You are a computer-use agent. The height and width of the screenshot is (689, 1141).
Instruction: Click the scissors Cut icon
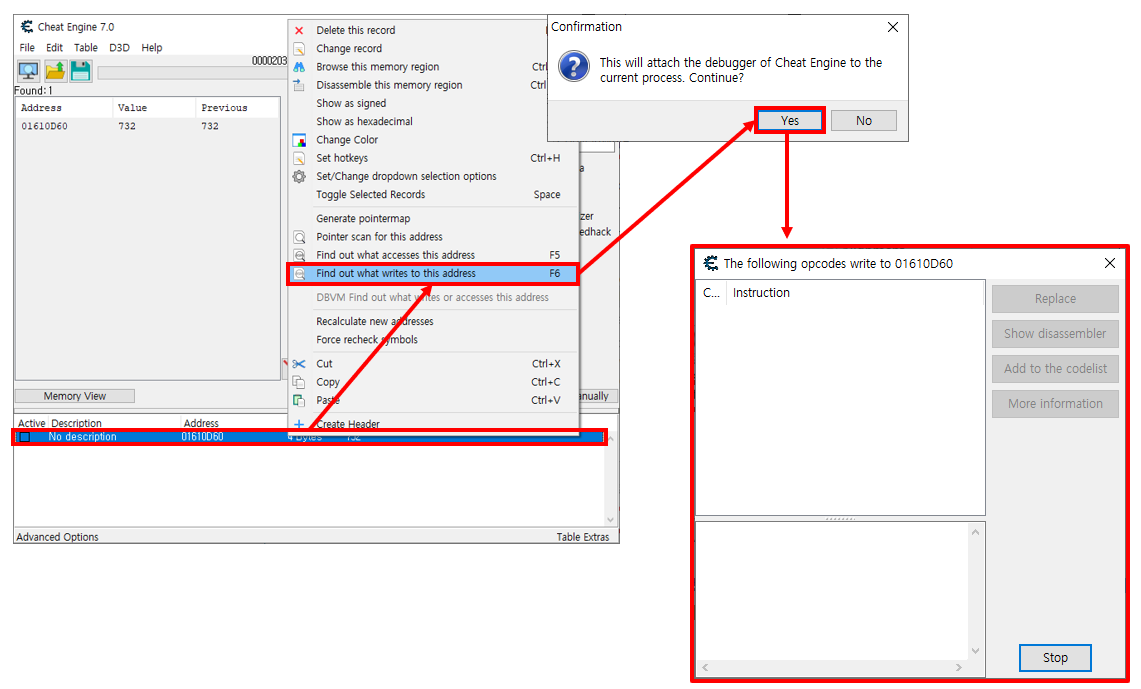point(299,364)
